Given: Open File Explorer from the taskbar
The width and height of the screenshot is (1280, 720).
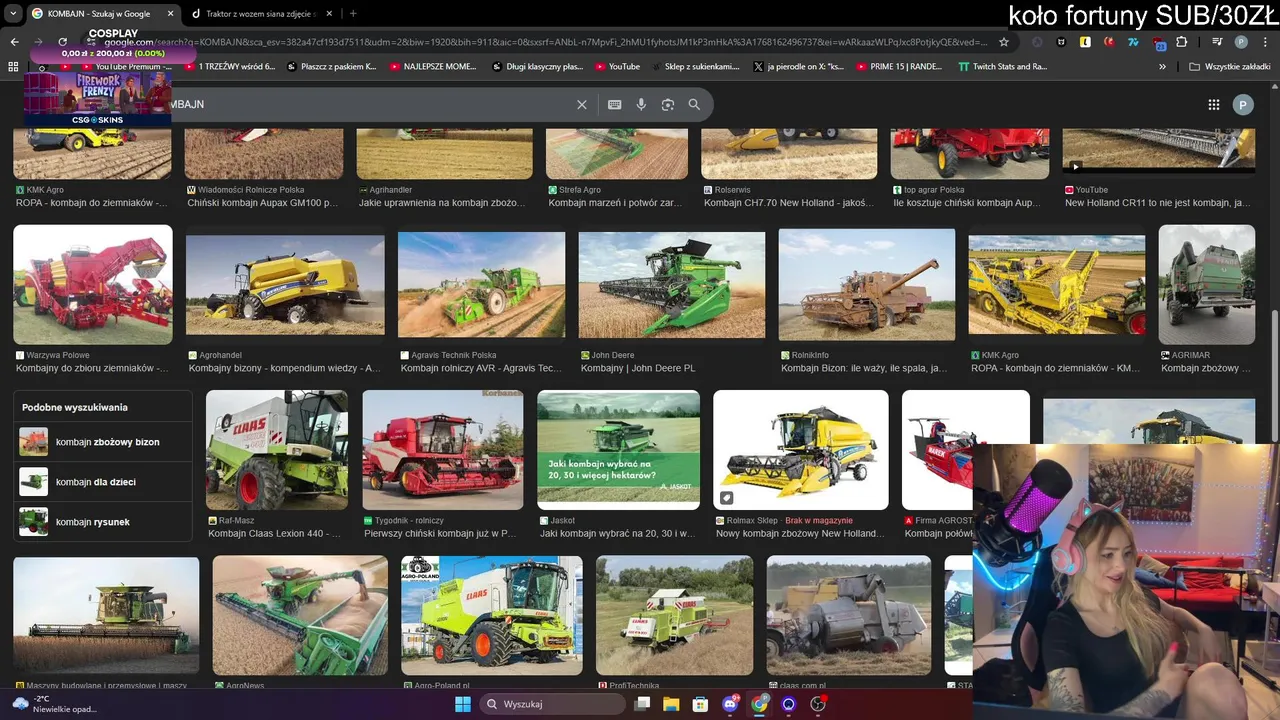Looking at the screenshot, I should tap(671, 704).
